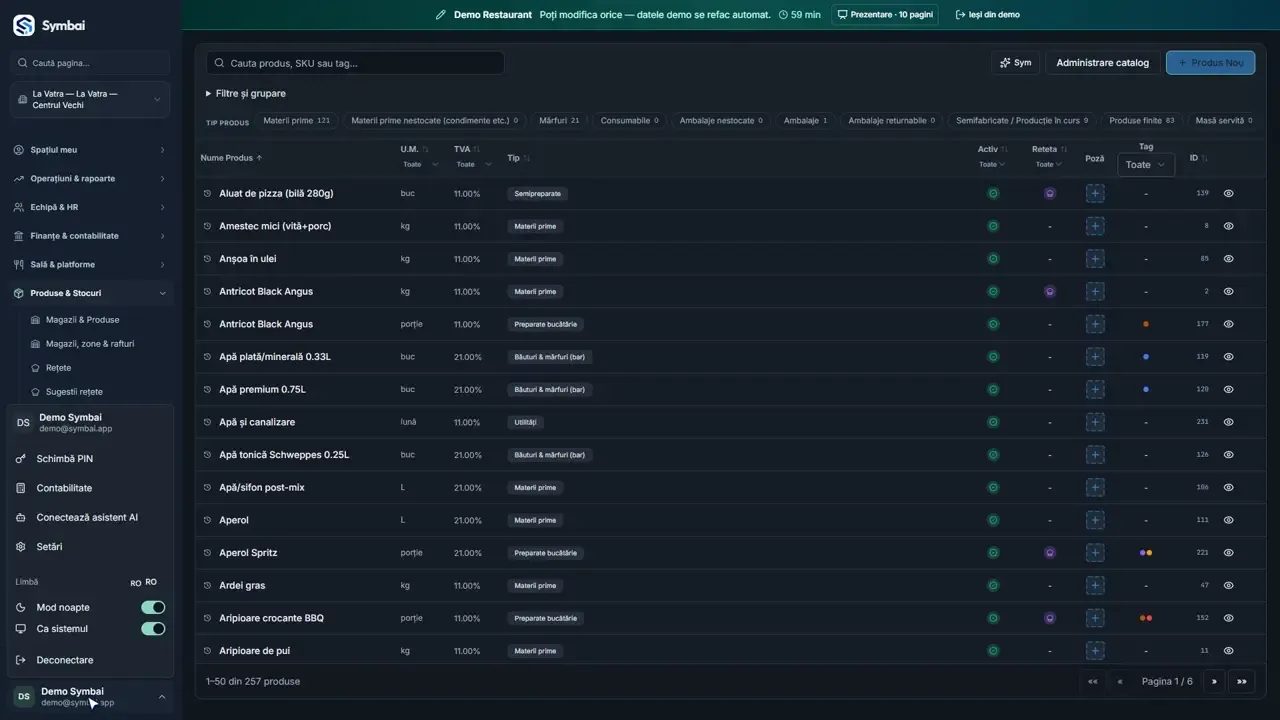Image resolution: width=1280 pixels, height=720 pixels.
Task: Expand Filtre și grupare section
Action: click(x=246, y=94)
